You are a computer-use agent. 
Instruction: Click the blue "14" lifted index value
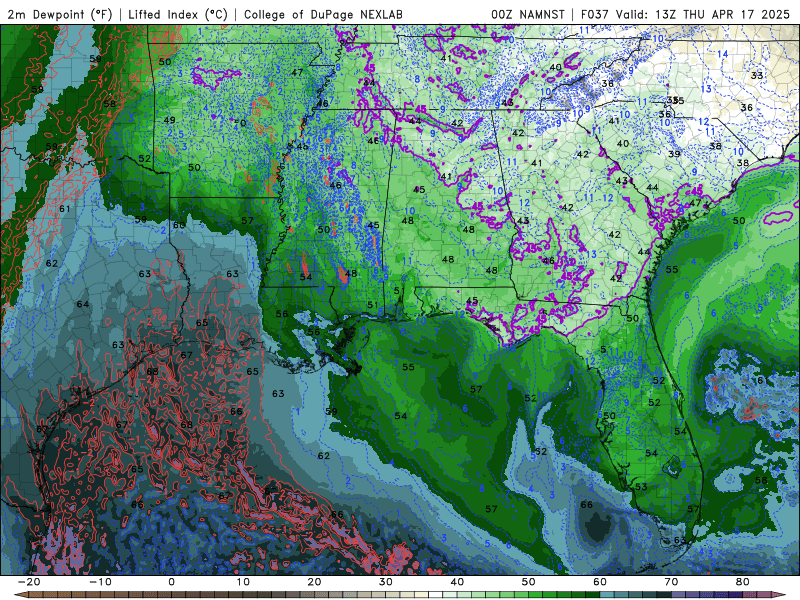pyautogui.click(x=722, y=54)
